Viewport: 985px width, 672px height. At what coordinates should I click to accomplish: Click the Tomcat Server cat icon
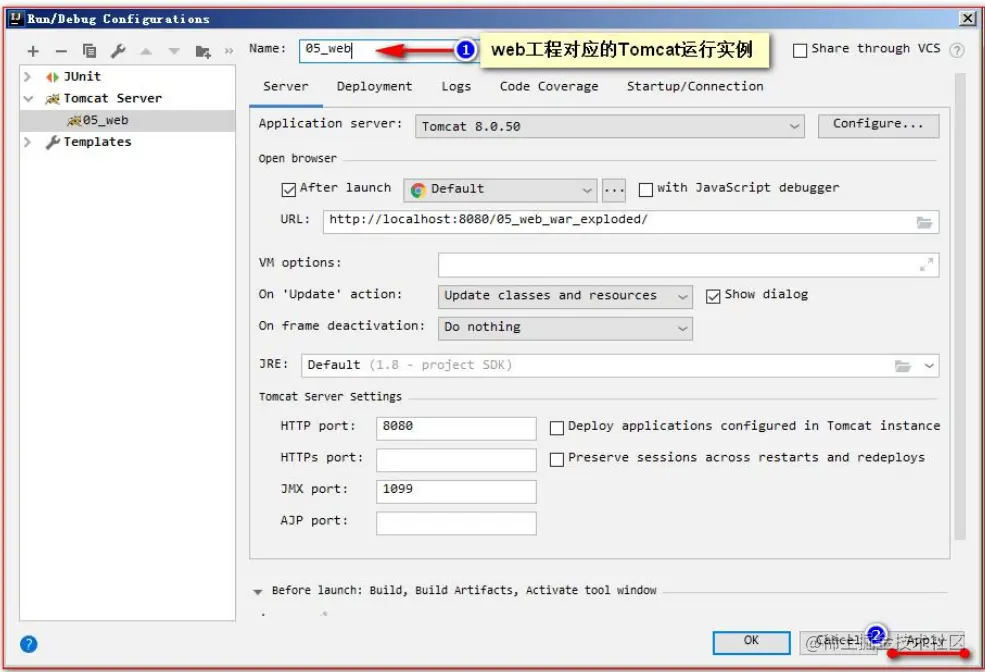click(x=53, y=99)
